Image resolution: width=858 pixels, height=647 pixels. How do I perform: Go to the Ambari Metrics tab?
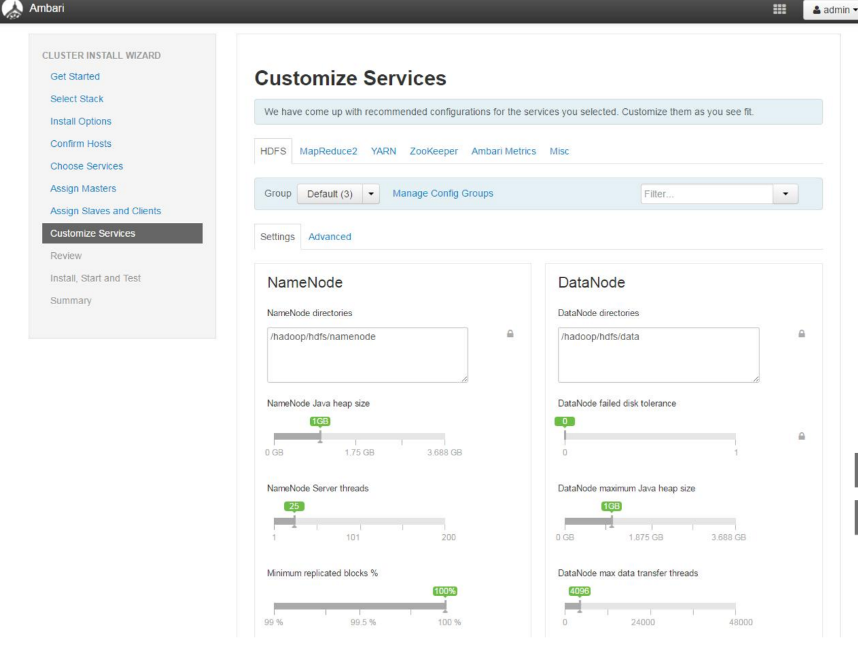pyautogui.click(x=504, y=150)
